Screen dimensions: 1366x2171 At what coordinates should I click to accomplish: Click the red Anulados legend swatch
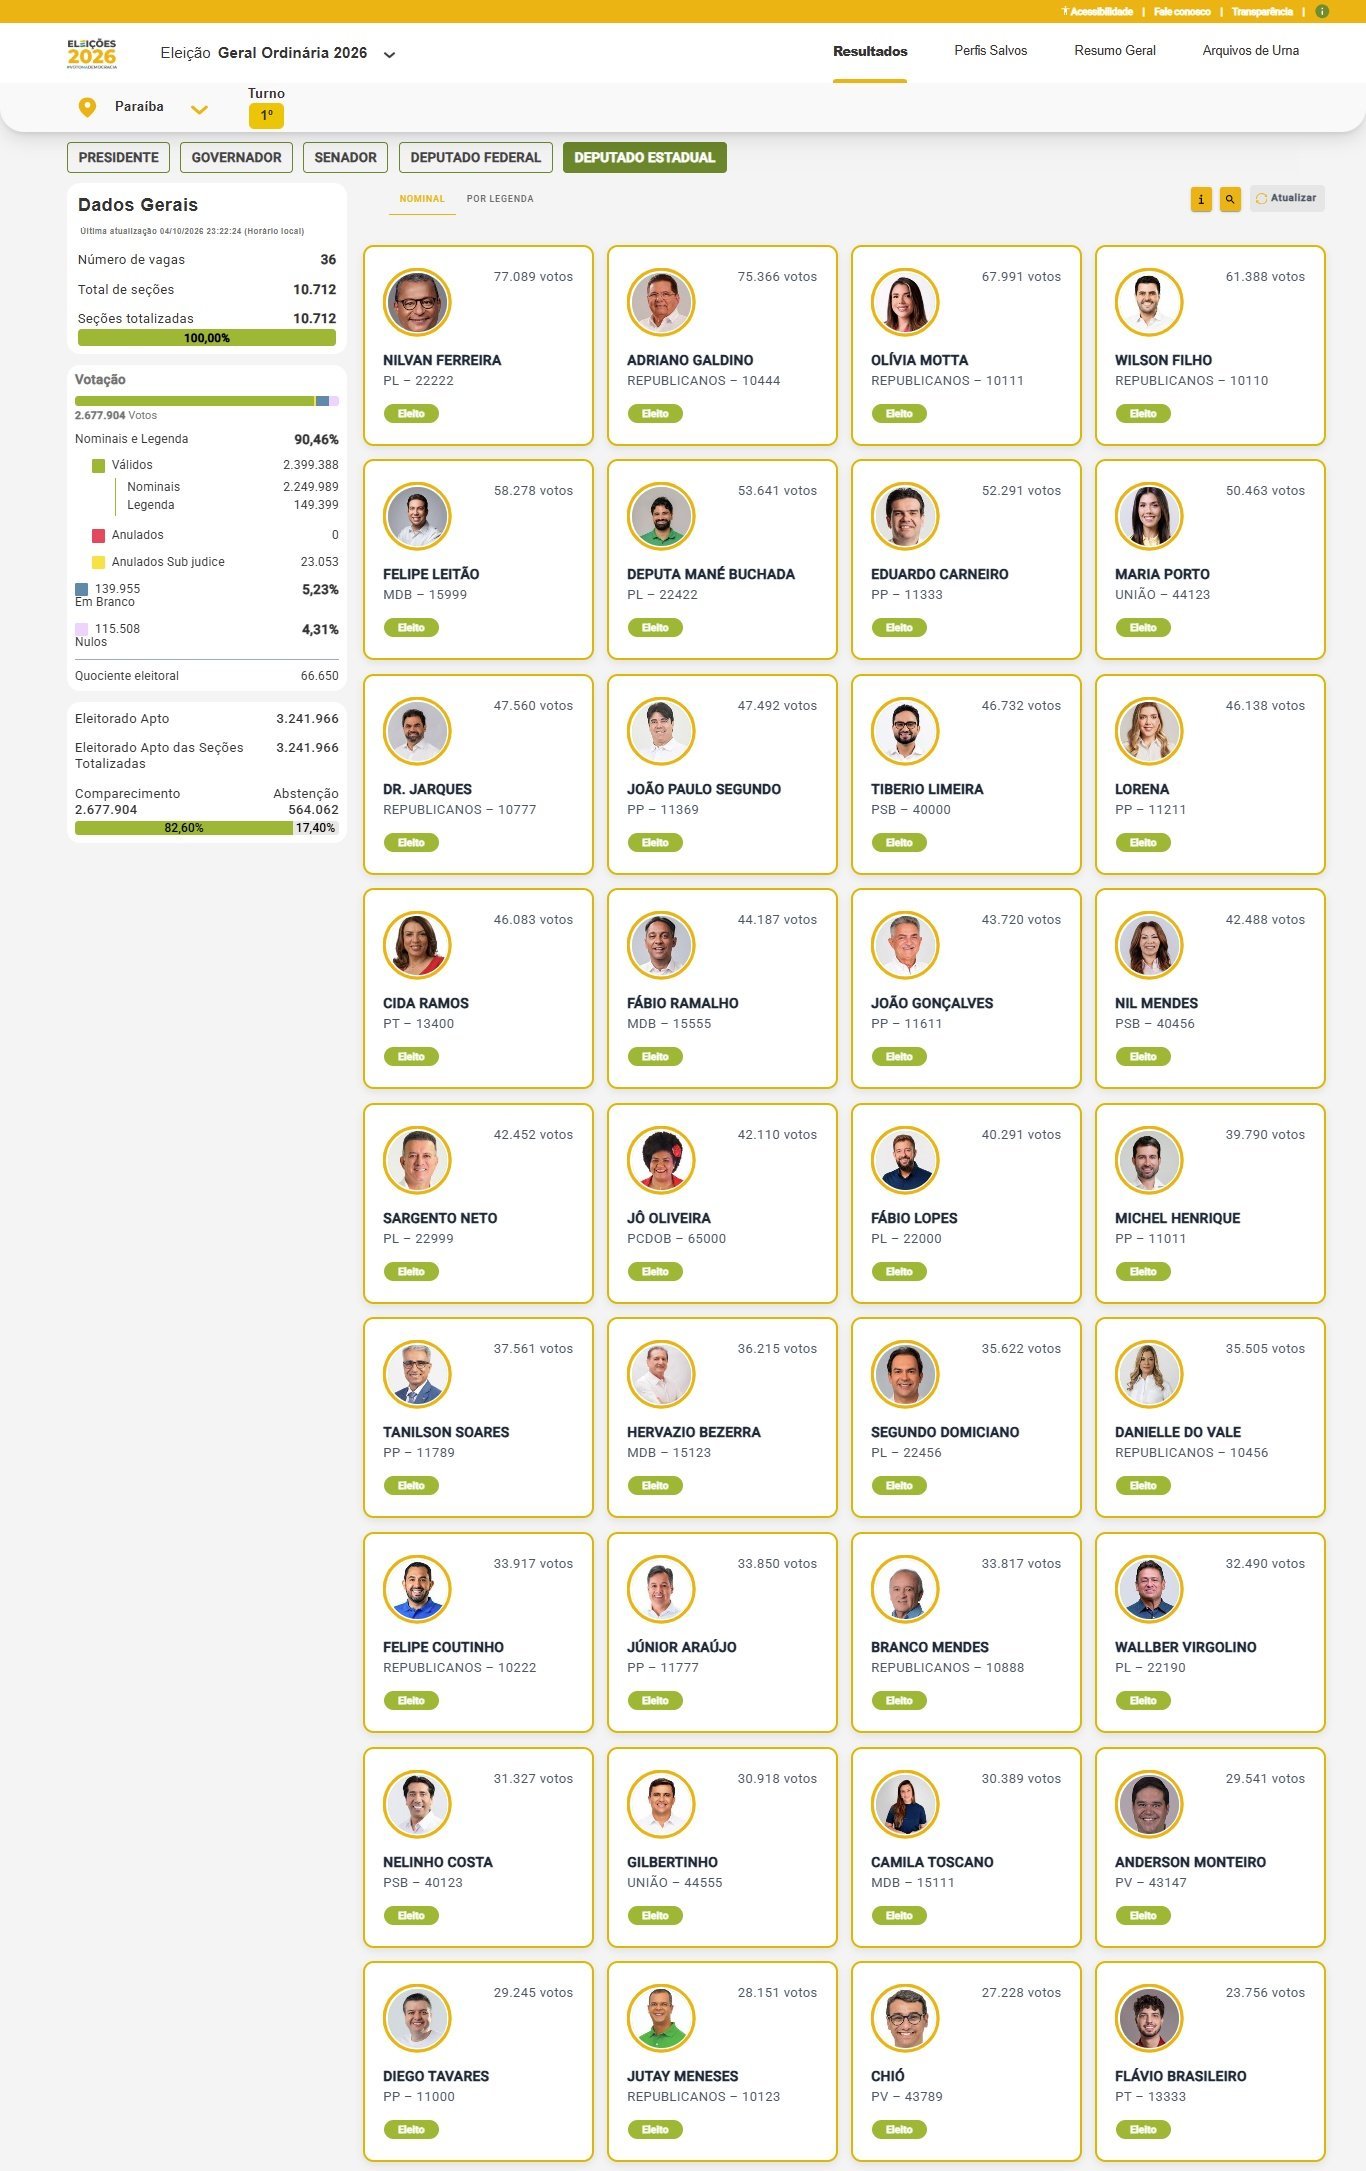[x=98, y=536]
